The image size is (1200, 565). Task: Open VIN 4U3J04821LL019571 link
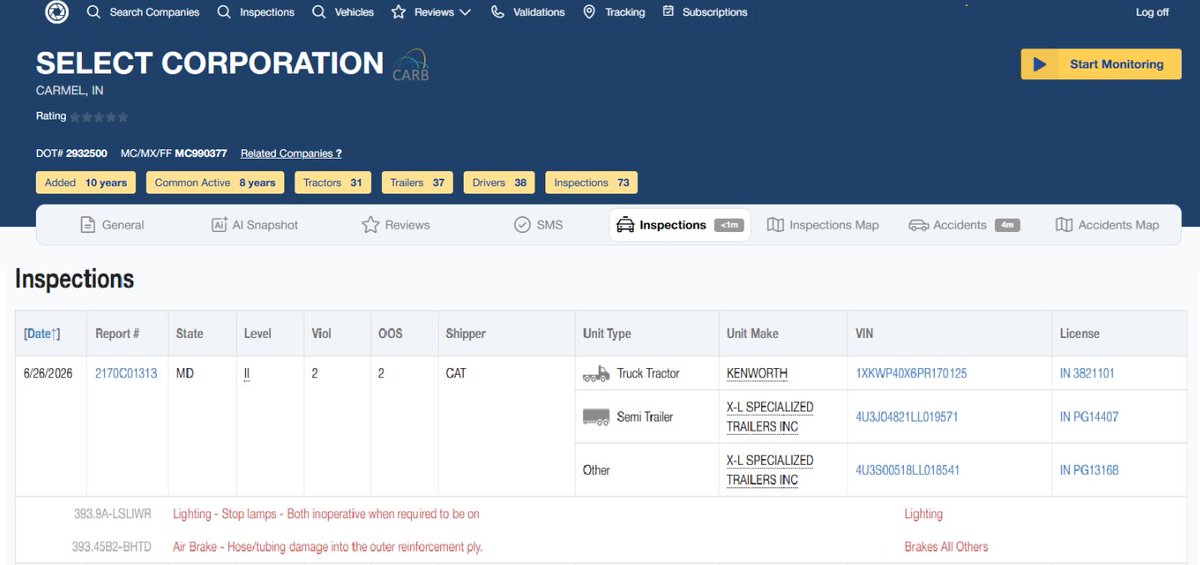tap(907, 417)
